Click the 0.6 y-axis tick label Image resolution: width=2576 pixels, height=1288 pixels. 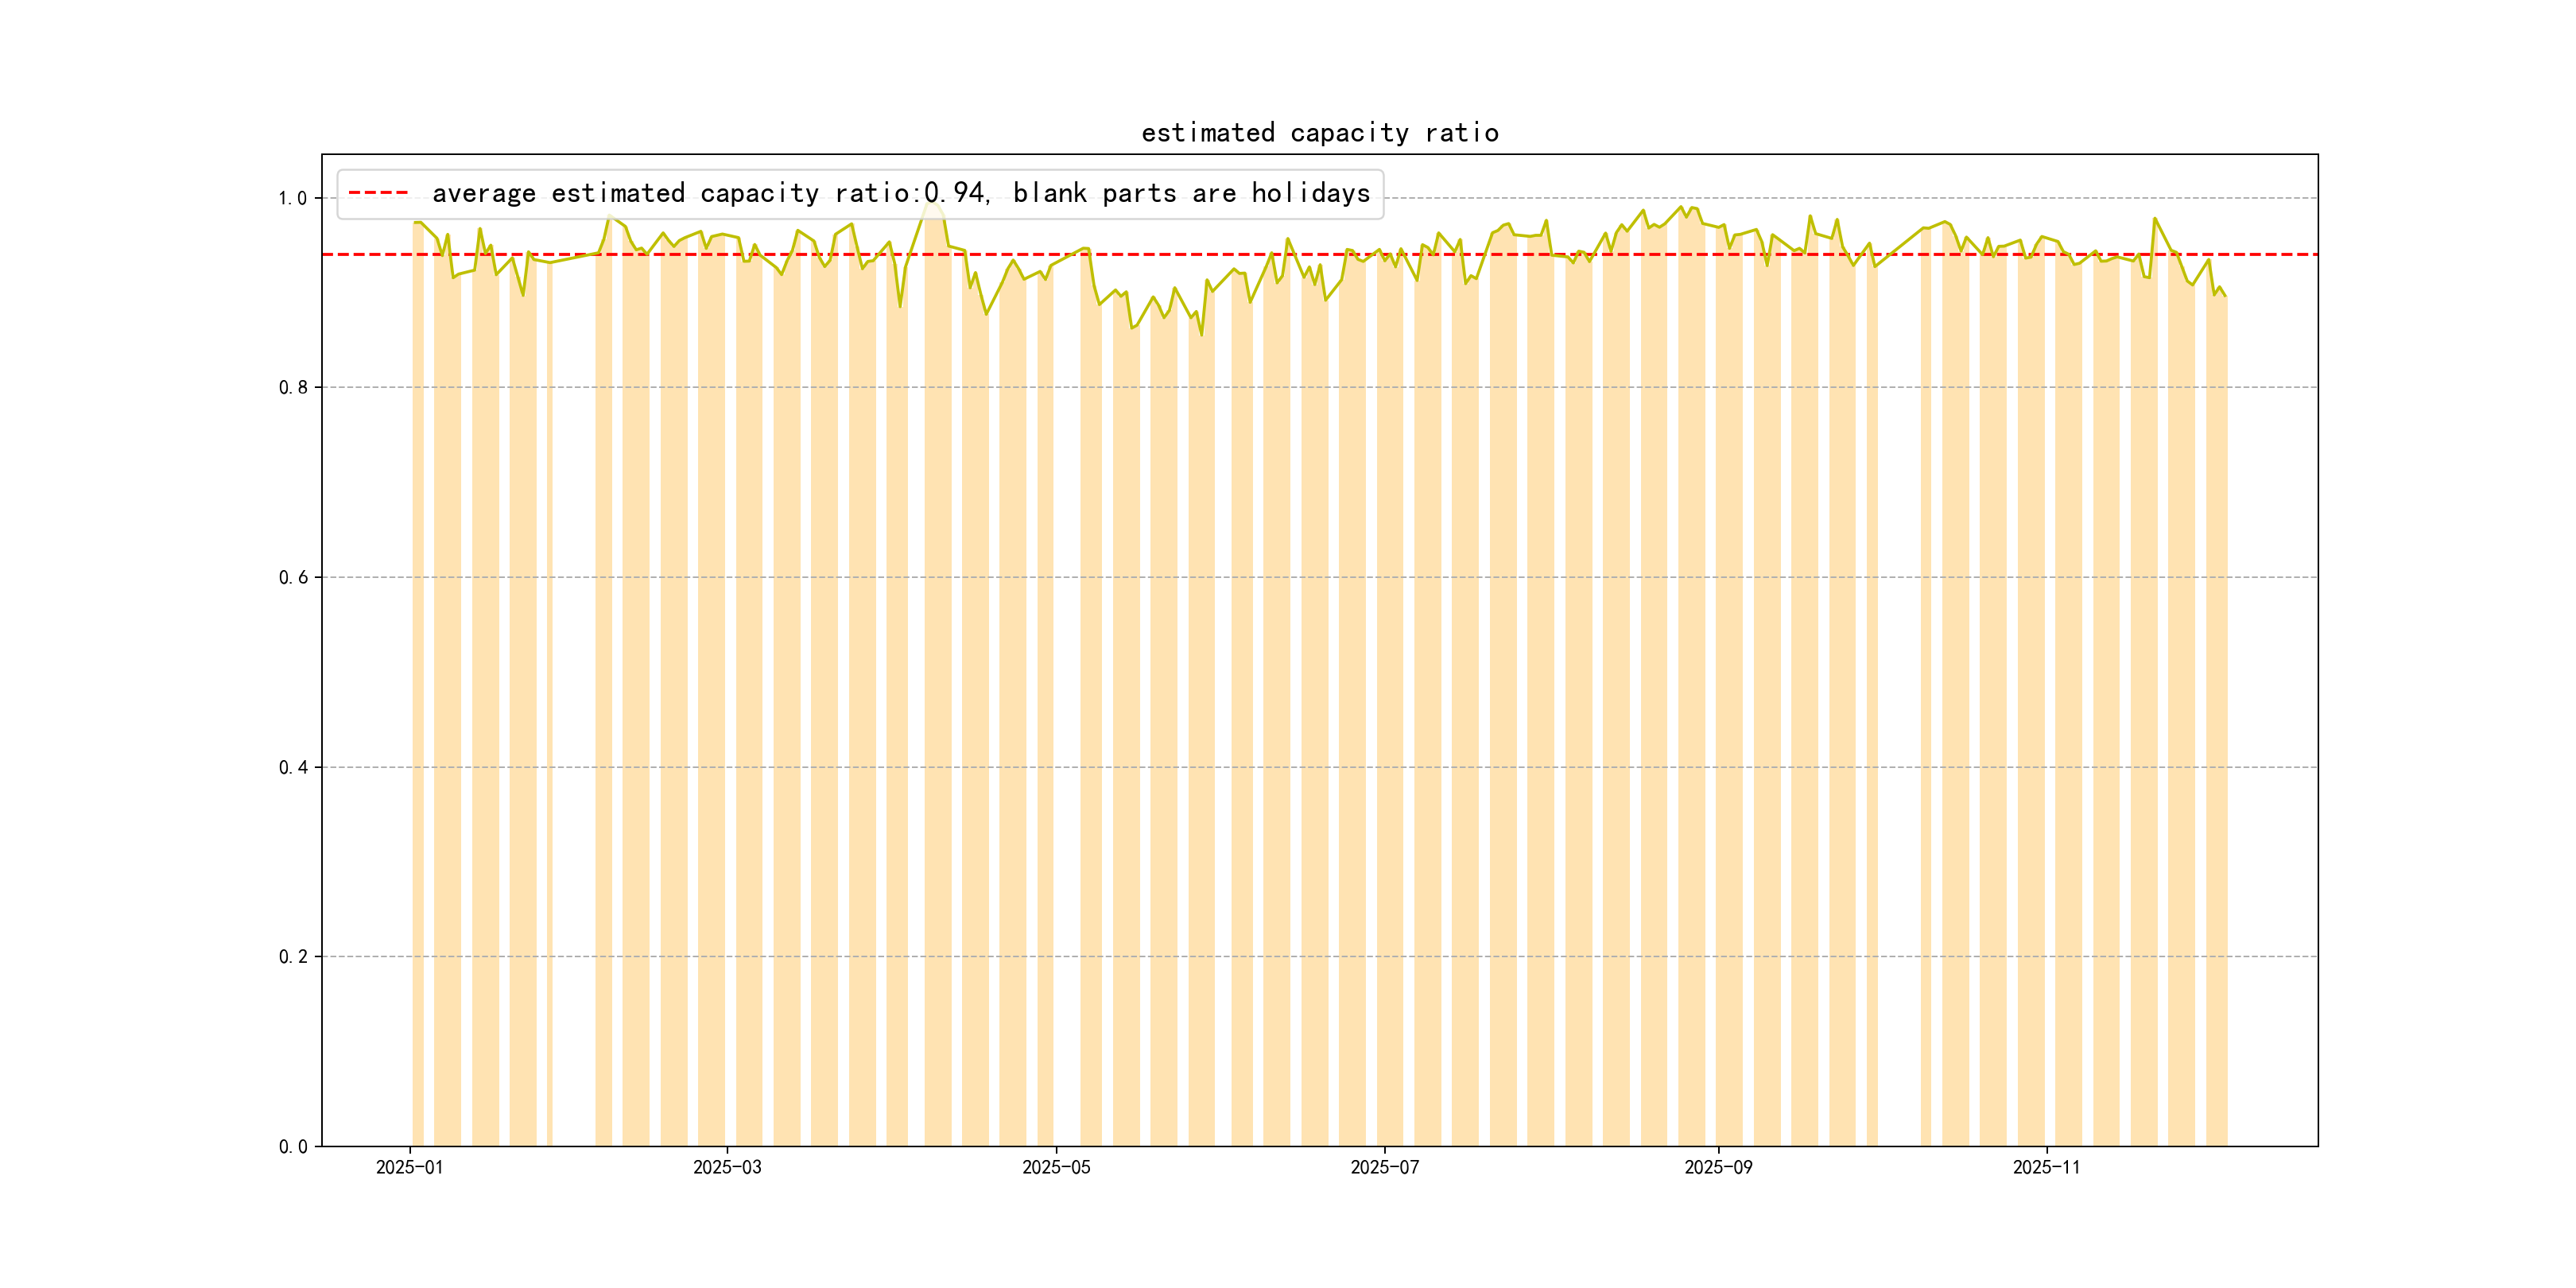click(292, 577)
